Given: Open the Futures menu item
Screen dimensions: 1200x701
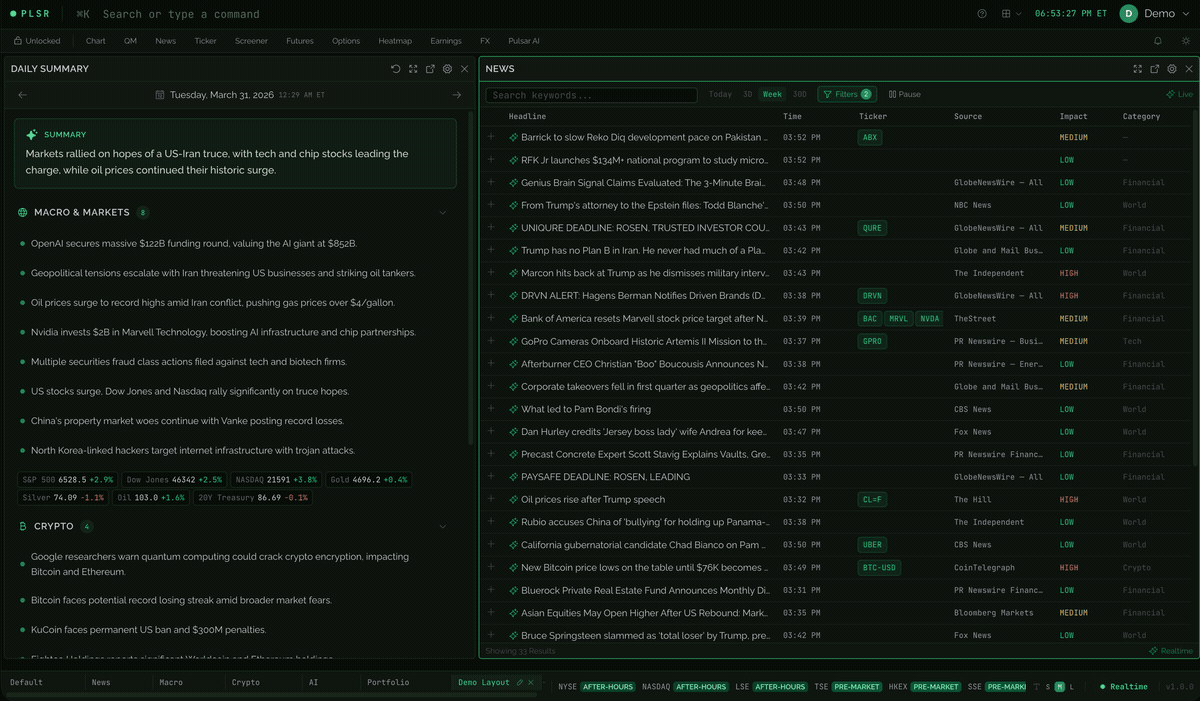Looking at the screenshot, I should pyautogui.click(x=300, y=41).
